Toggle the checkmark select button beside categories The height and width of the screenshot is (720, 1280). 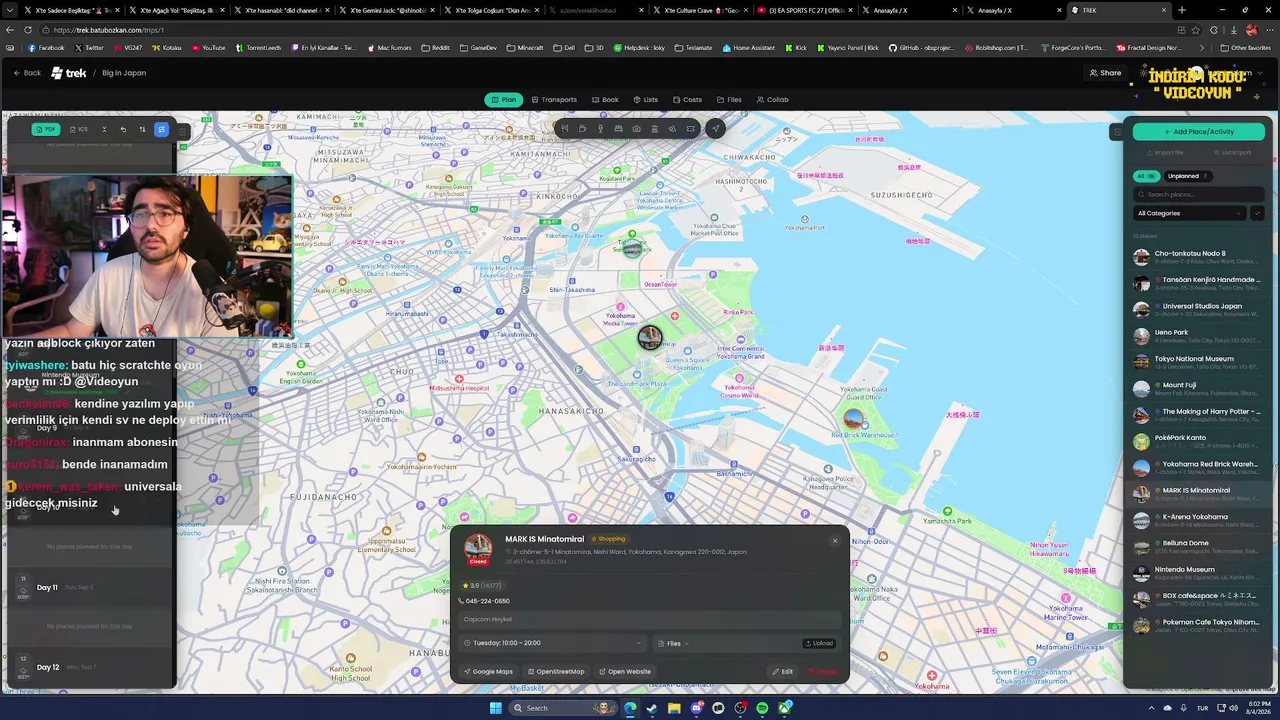pyautogui.click(x=1257, y=213)
